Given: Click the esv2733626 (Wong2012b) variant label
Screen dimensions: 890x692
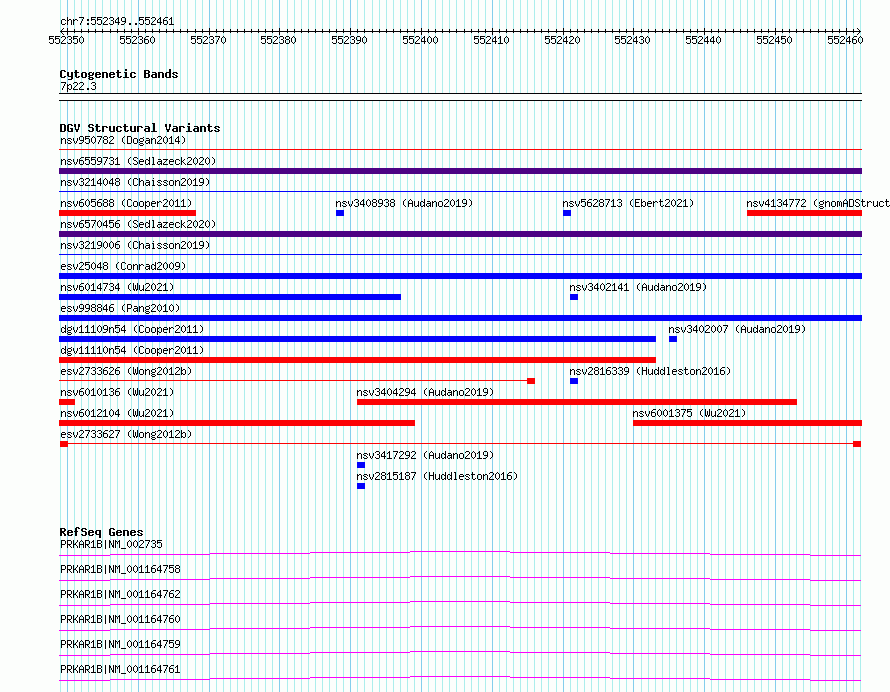Looking at the screenshot, I should [x=126, y=371].
